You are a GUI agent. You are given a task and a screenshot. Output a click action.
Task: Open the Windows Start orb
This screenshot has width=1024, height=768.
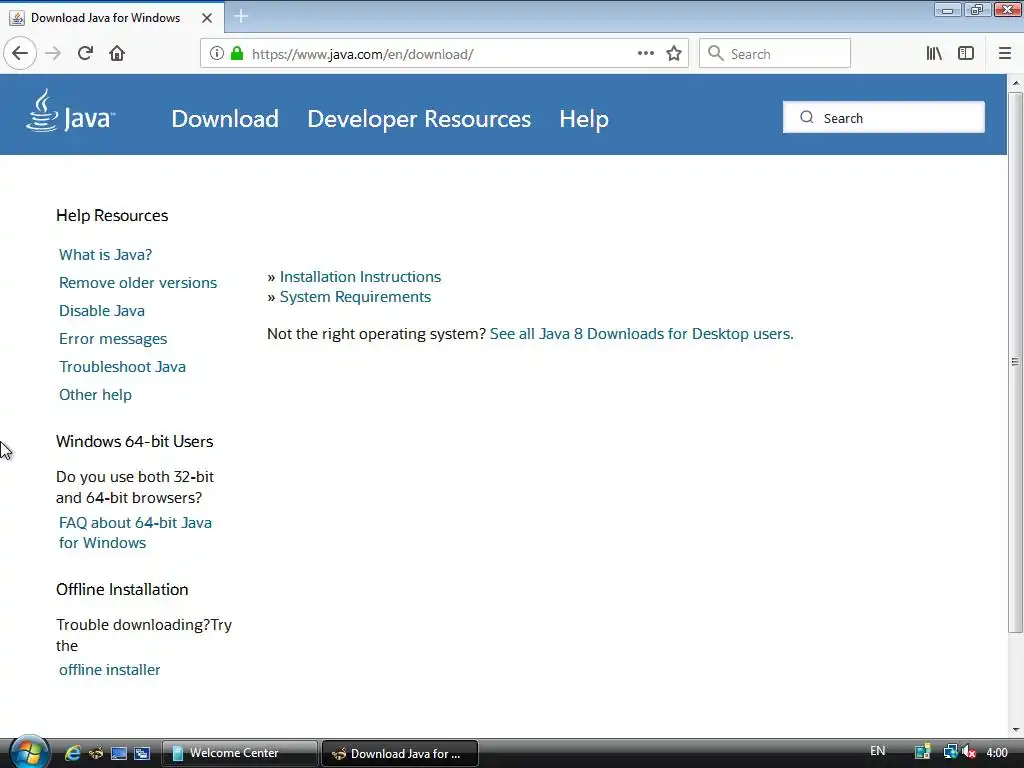[28, 752]
